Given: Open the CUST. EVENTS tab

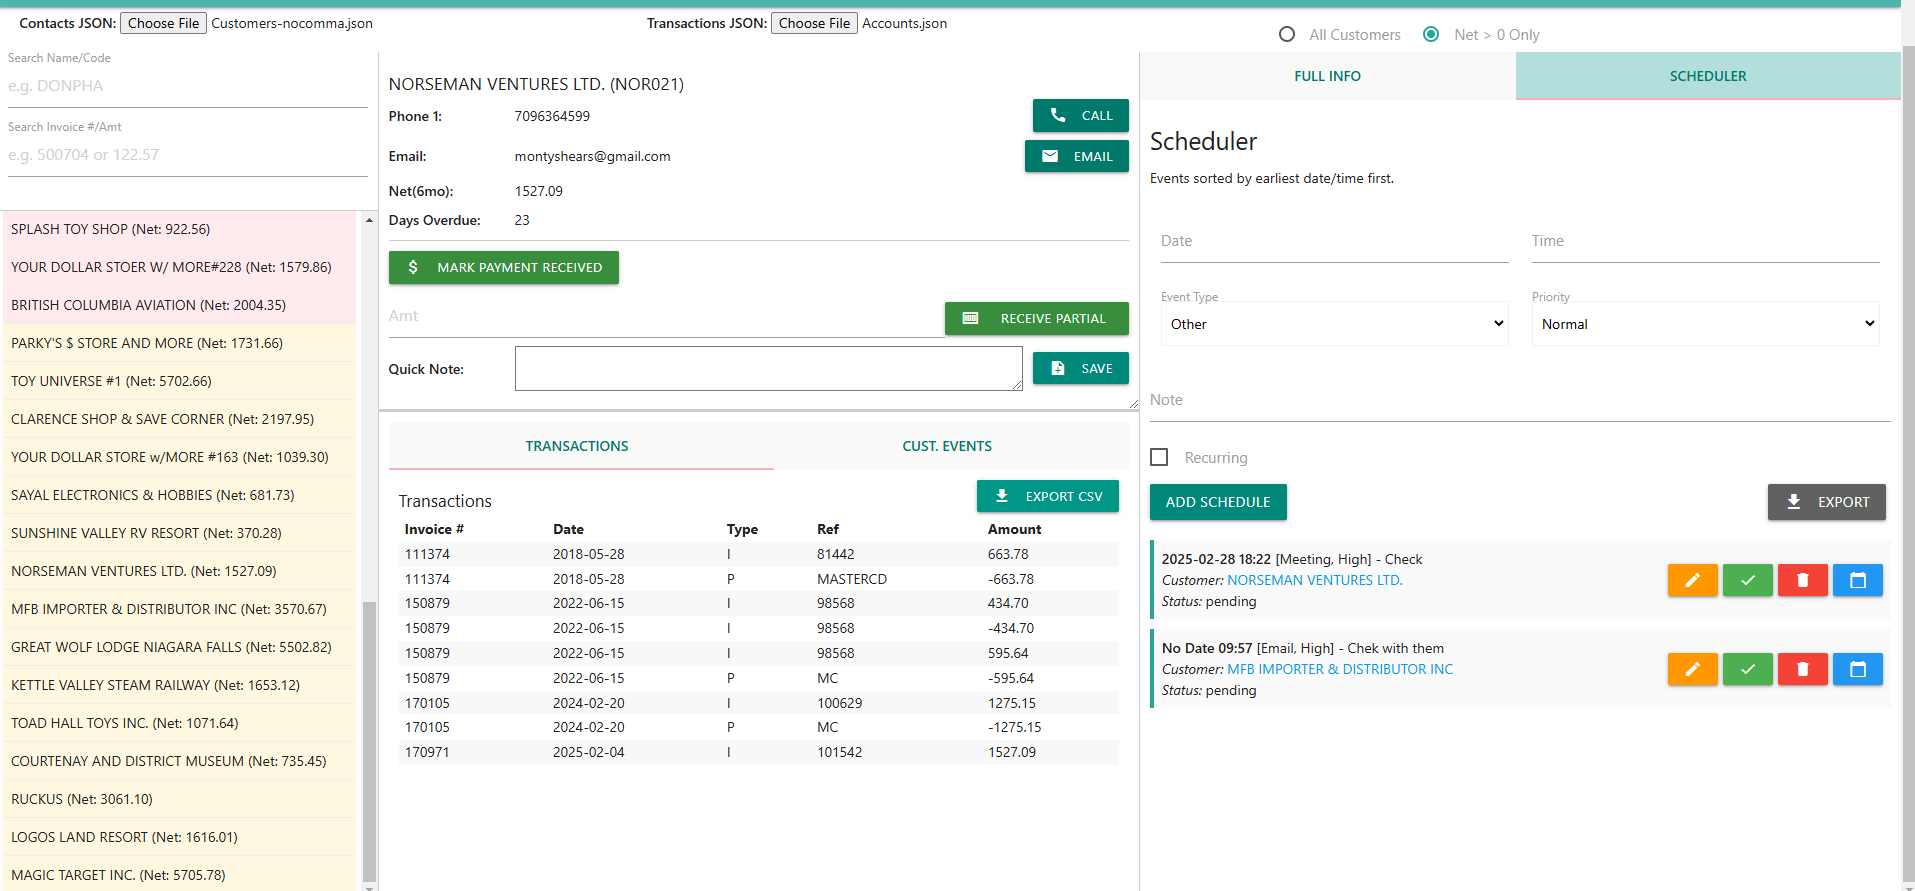Looking at the screenshot, I should pyautogui.click(x=946, y=446).
